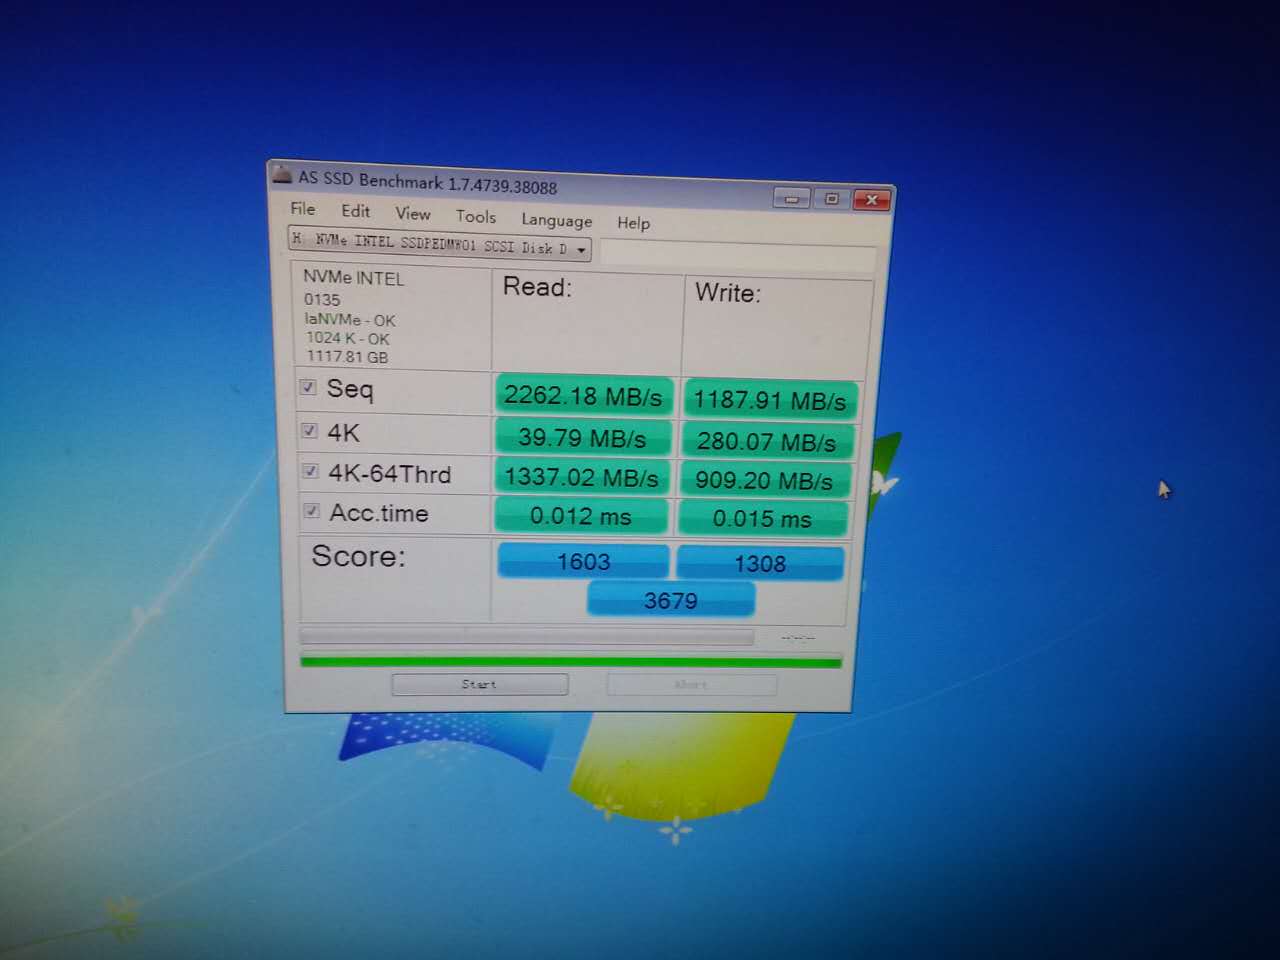Screen dimensions: 1280x960
Task: Click the 4K-64Thrd write value 909.20 MB/s
Action: (764, 481)
